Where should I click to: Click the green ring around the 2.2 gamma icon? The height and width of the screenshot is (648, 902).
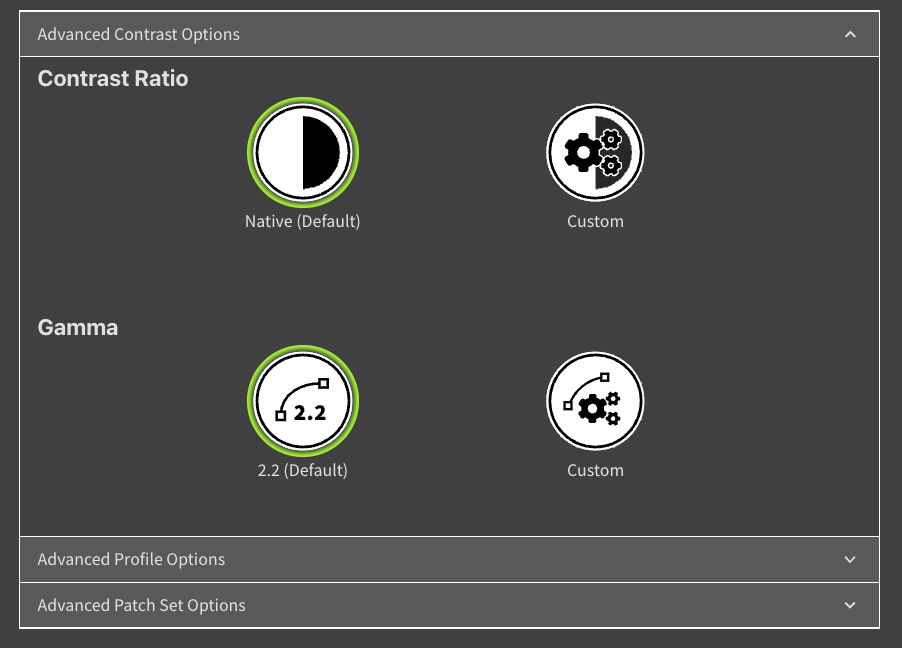pyautogui.click(x=303, y=350)
